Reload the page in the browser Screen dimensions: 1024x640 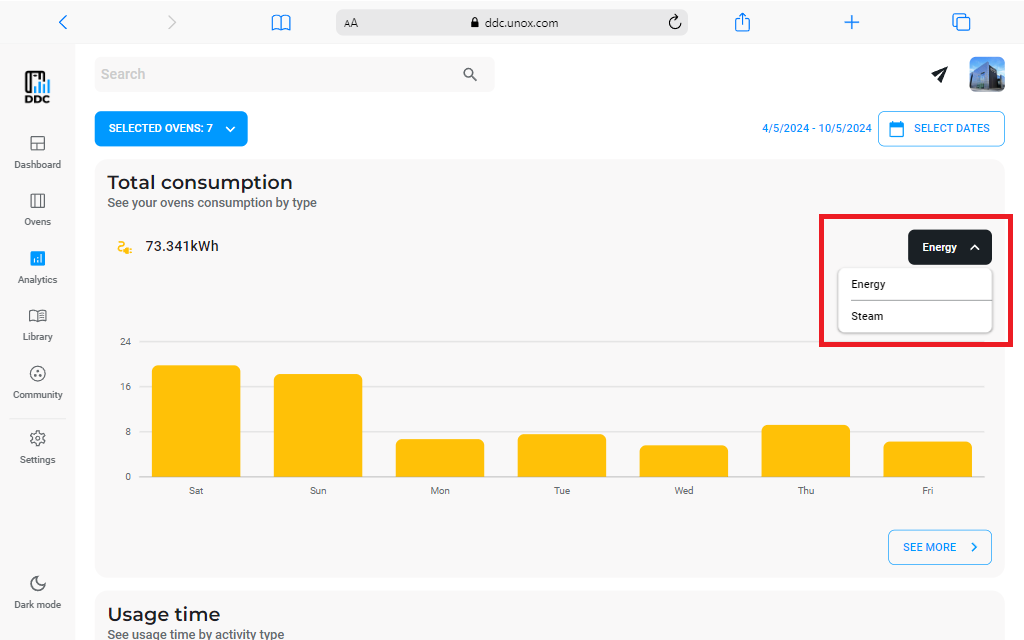pos(674,22)
